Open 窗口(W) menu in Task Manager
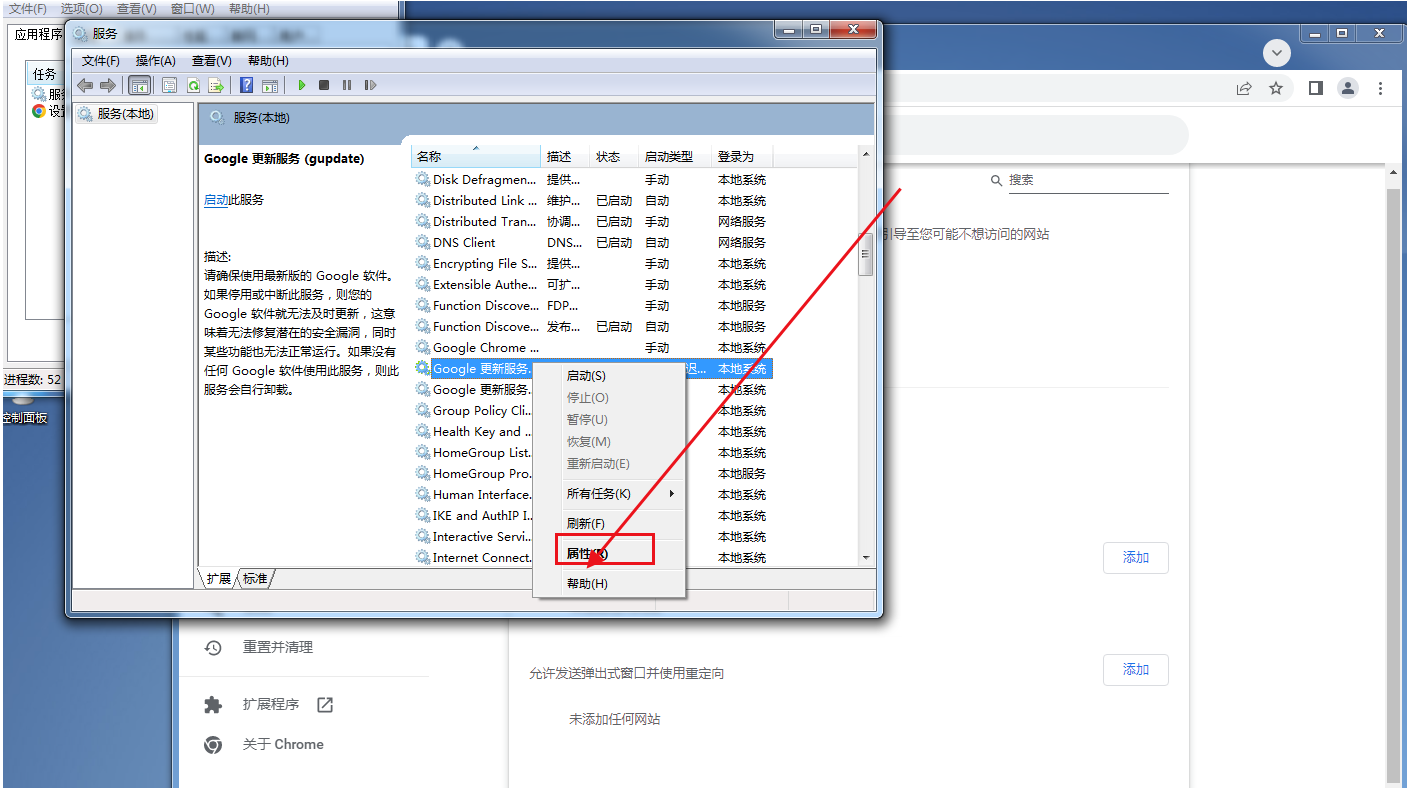1407x788 pixels. pyautogui.click(x=192, y=9)
